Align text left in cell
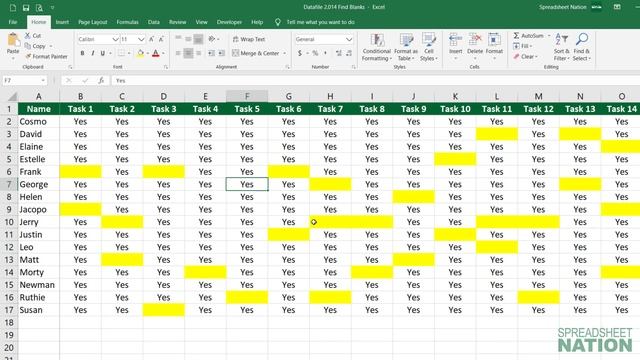 178,53
